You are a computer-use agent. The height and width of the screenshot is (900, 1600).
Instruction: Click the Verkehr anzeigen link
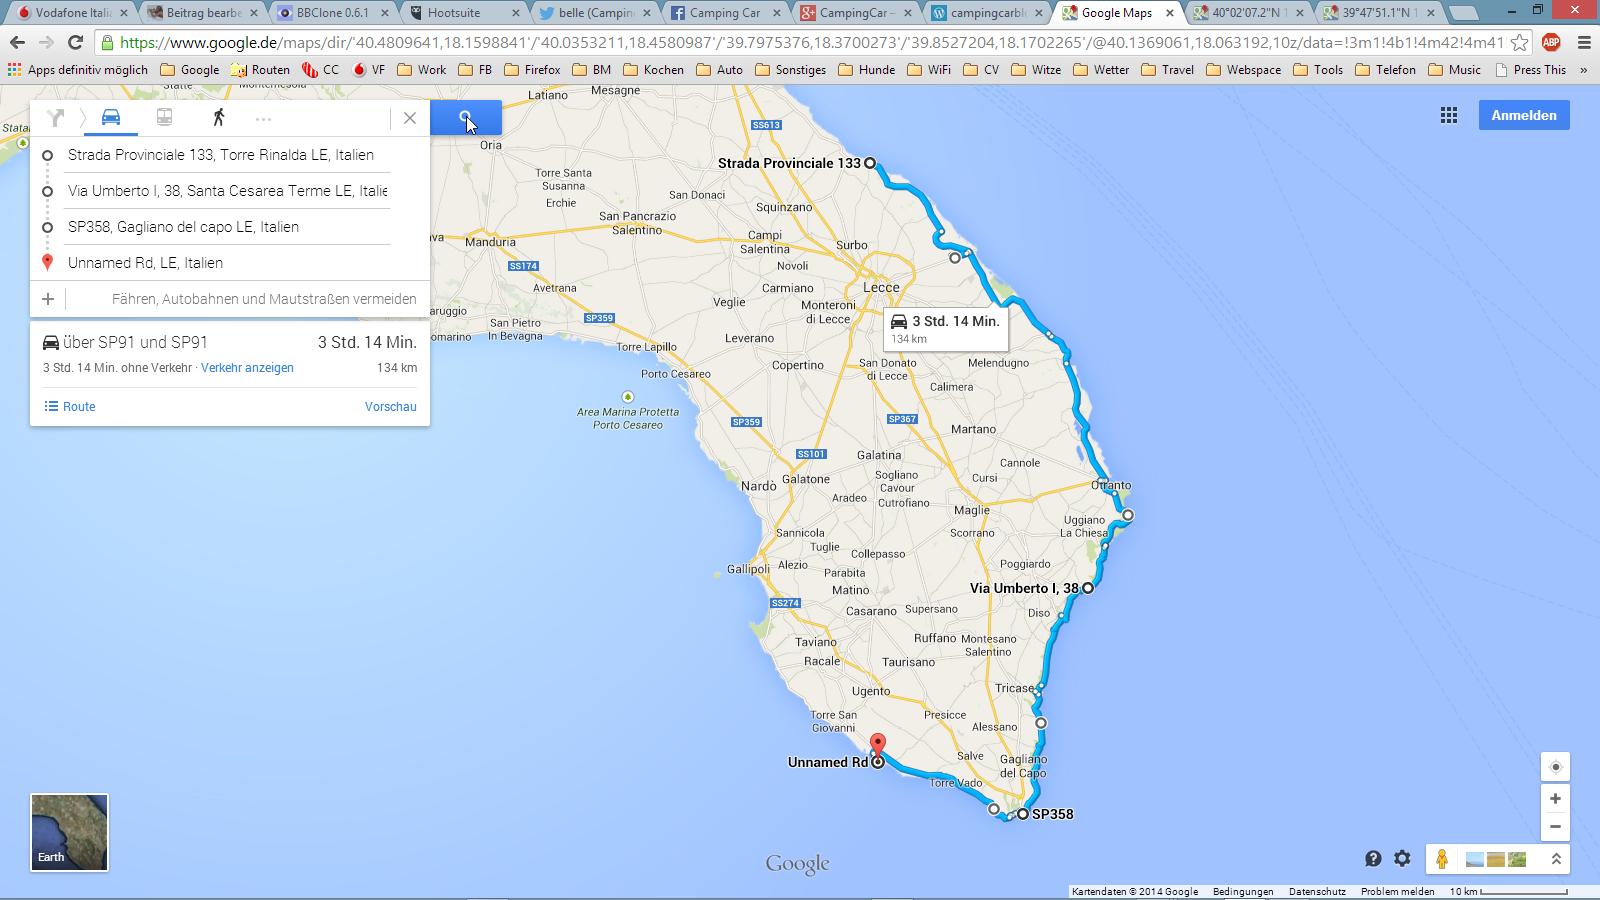[247, 368]
